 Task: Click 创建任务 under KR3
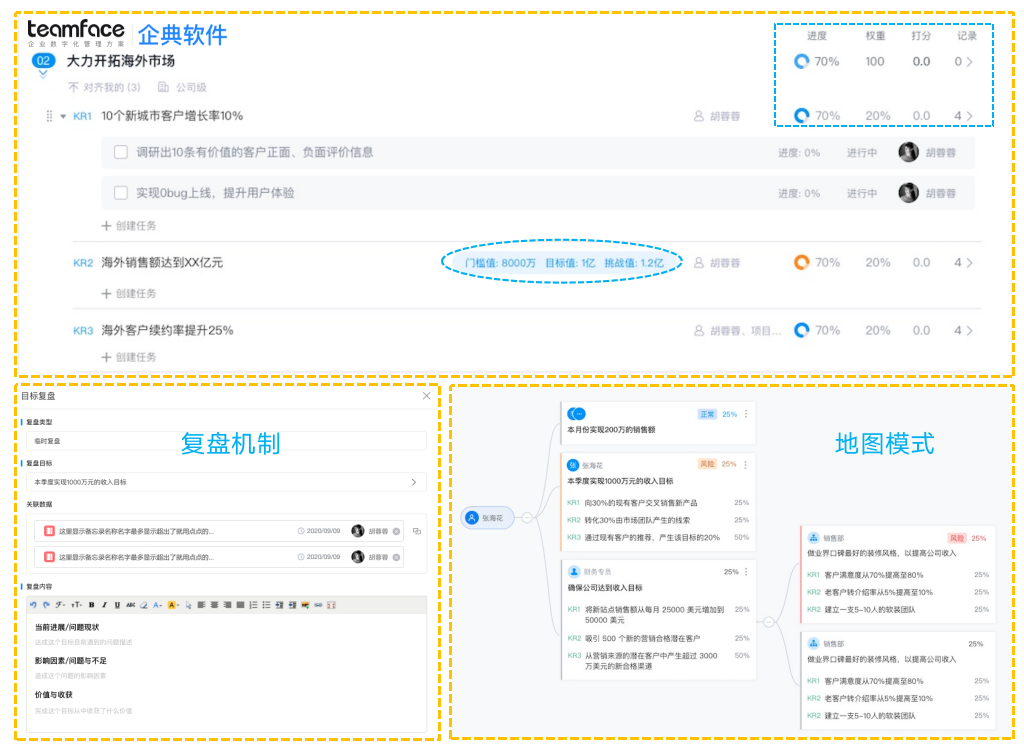pyautogui.click(x=130, y=357)
